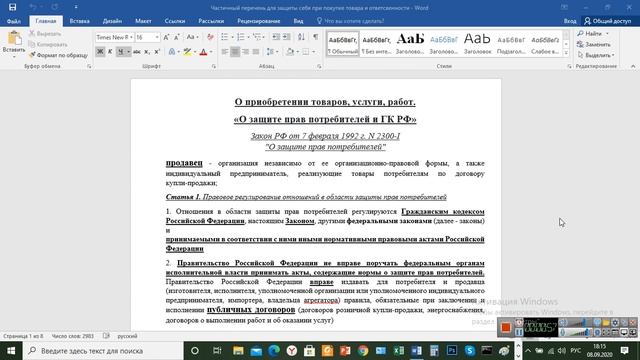
Task: Toggle subscript formatting
Action: (147, 52)
